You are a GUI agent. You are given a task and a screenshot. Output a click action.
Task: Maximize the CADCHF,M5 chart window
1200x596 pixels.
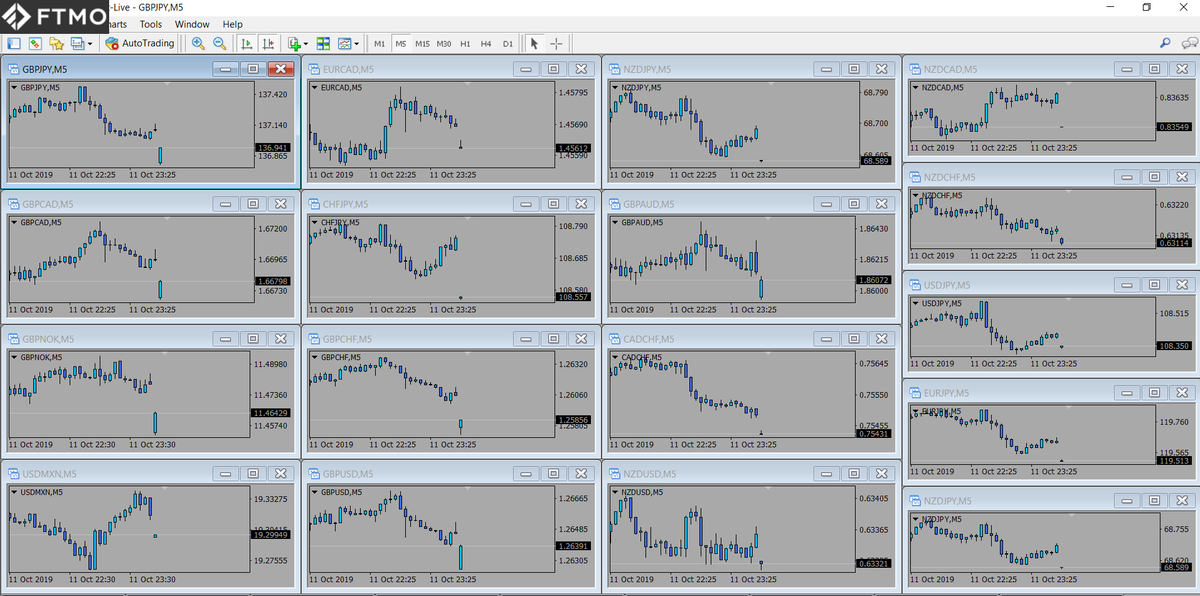click(853, 338)
